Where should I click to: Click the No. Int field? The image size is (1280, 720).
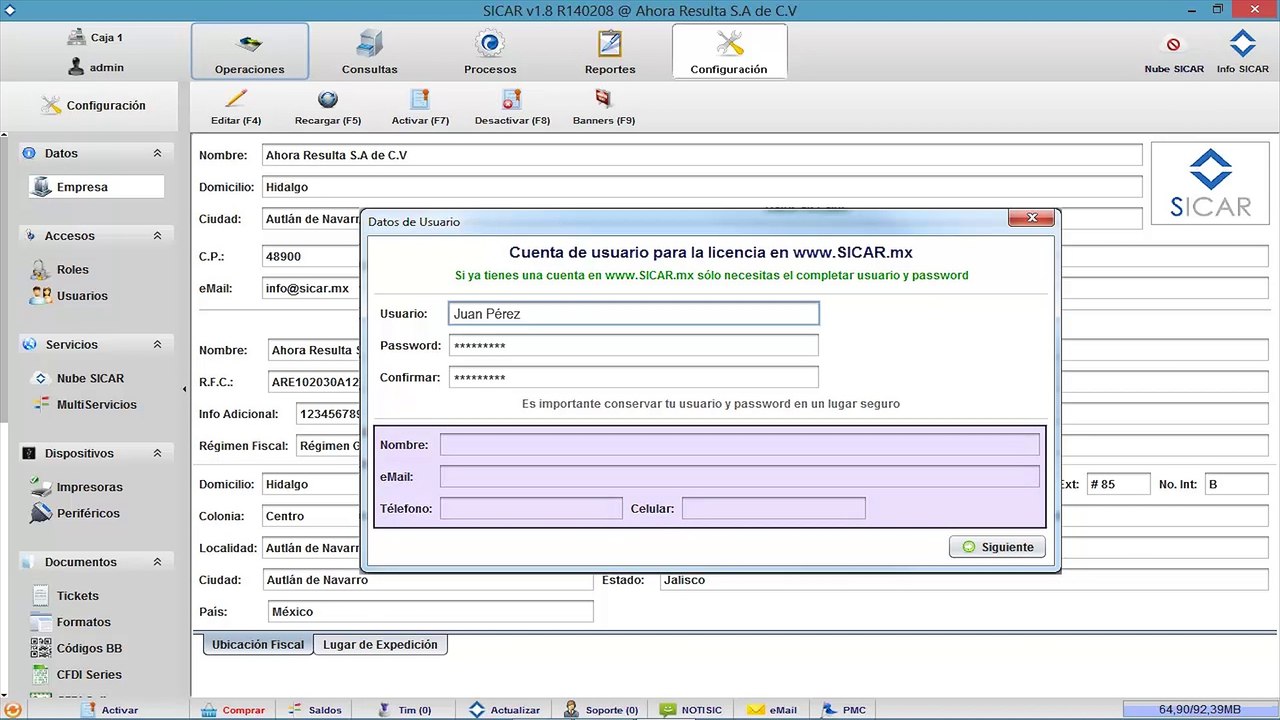point(1237,484)
